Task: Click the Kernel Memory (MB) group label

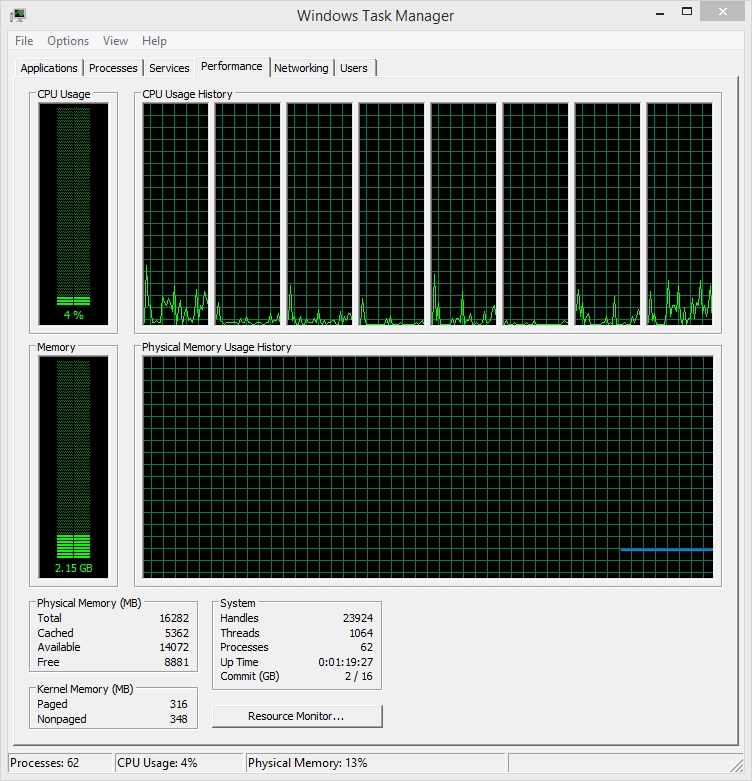Action: pos(85,689)
